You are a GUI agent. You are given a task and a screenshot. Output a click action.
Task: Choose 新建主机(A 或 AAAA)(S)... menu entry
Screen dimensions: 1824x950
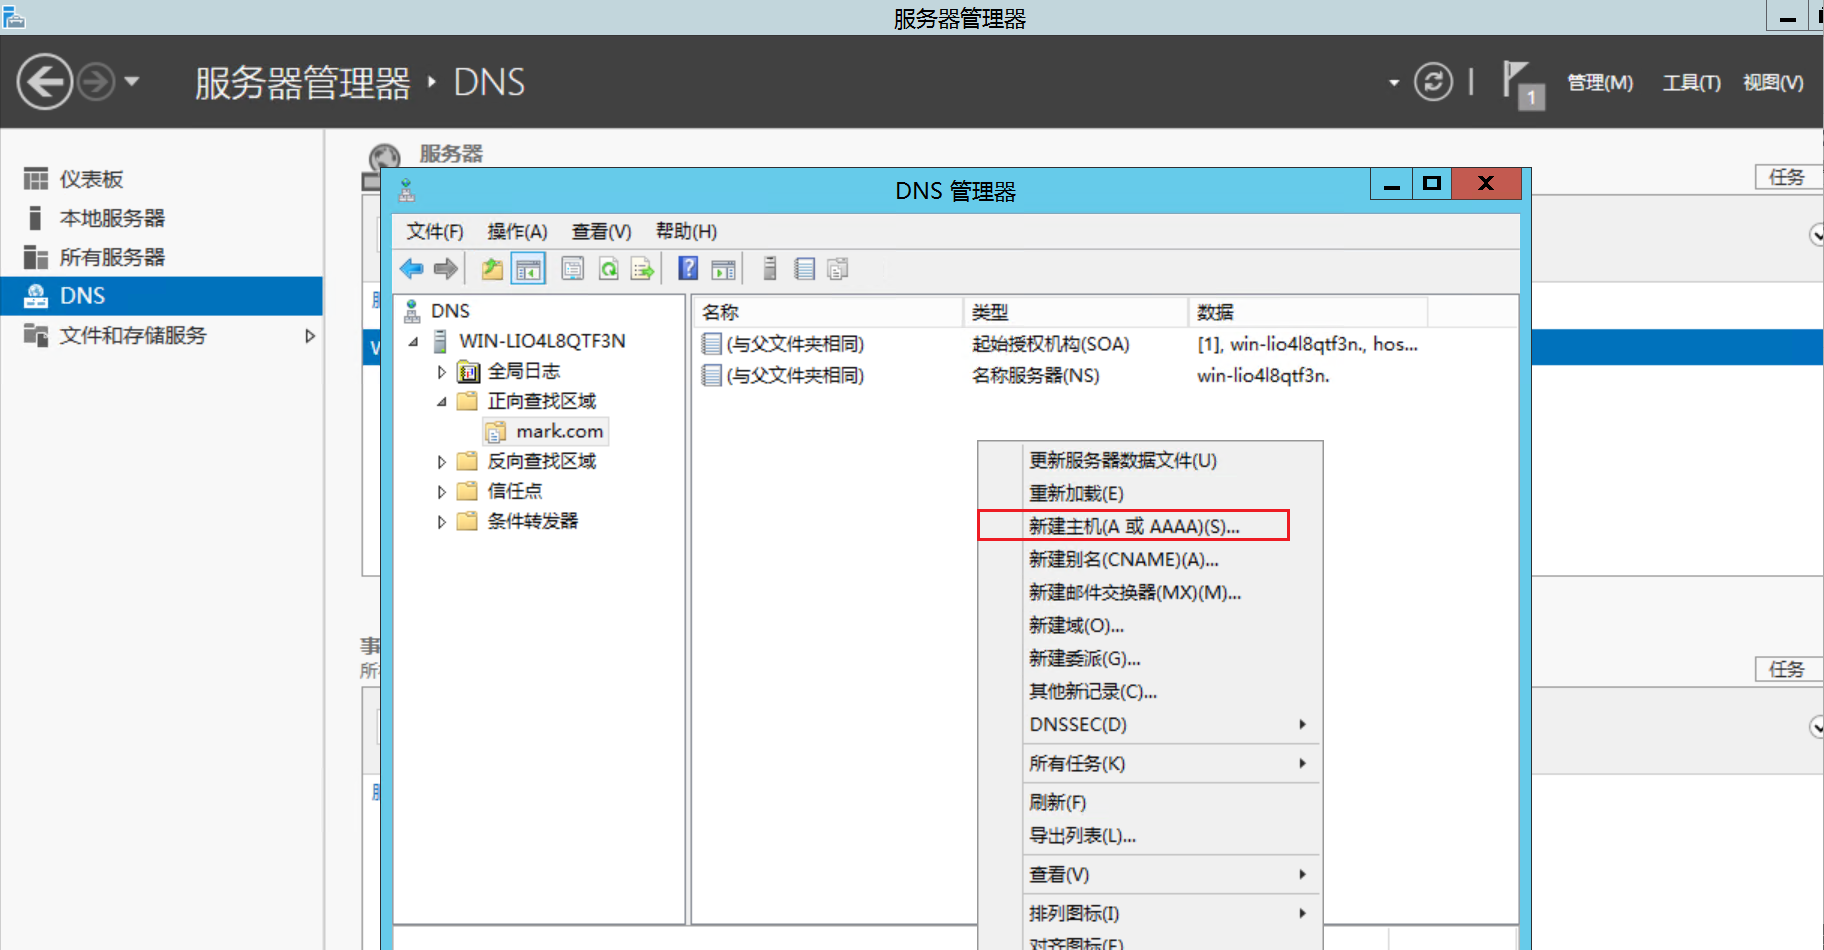1150,526
